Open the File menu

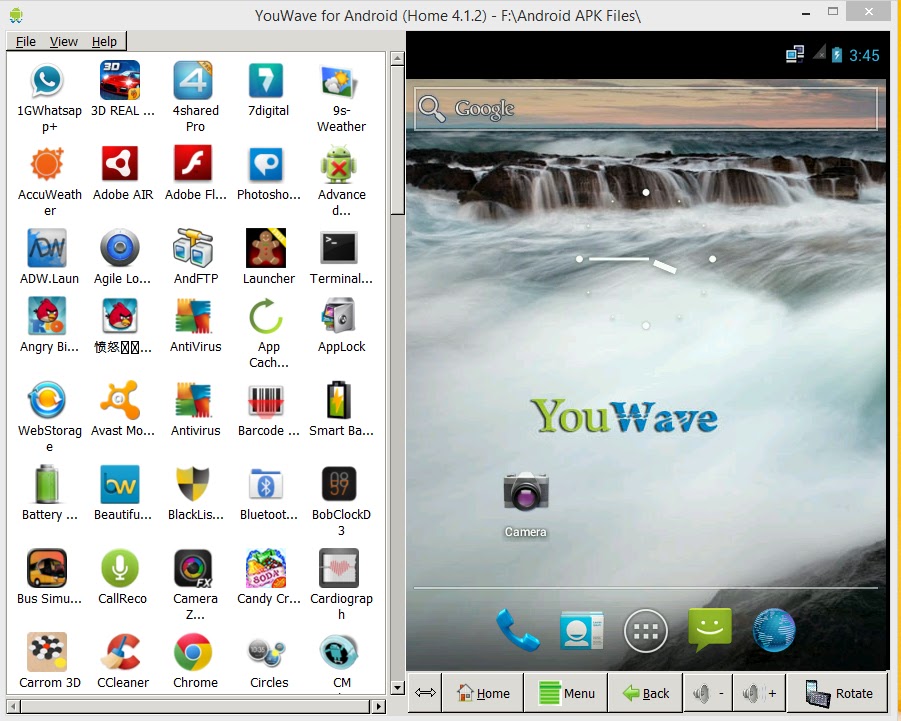pos(25,41)
